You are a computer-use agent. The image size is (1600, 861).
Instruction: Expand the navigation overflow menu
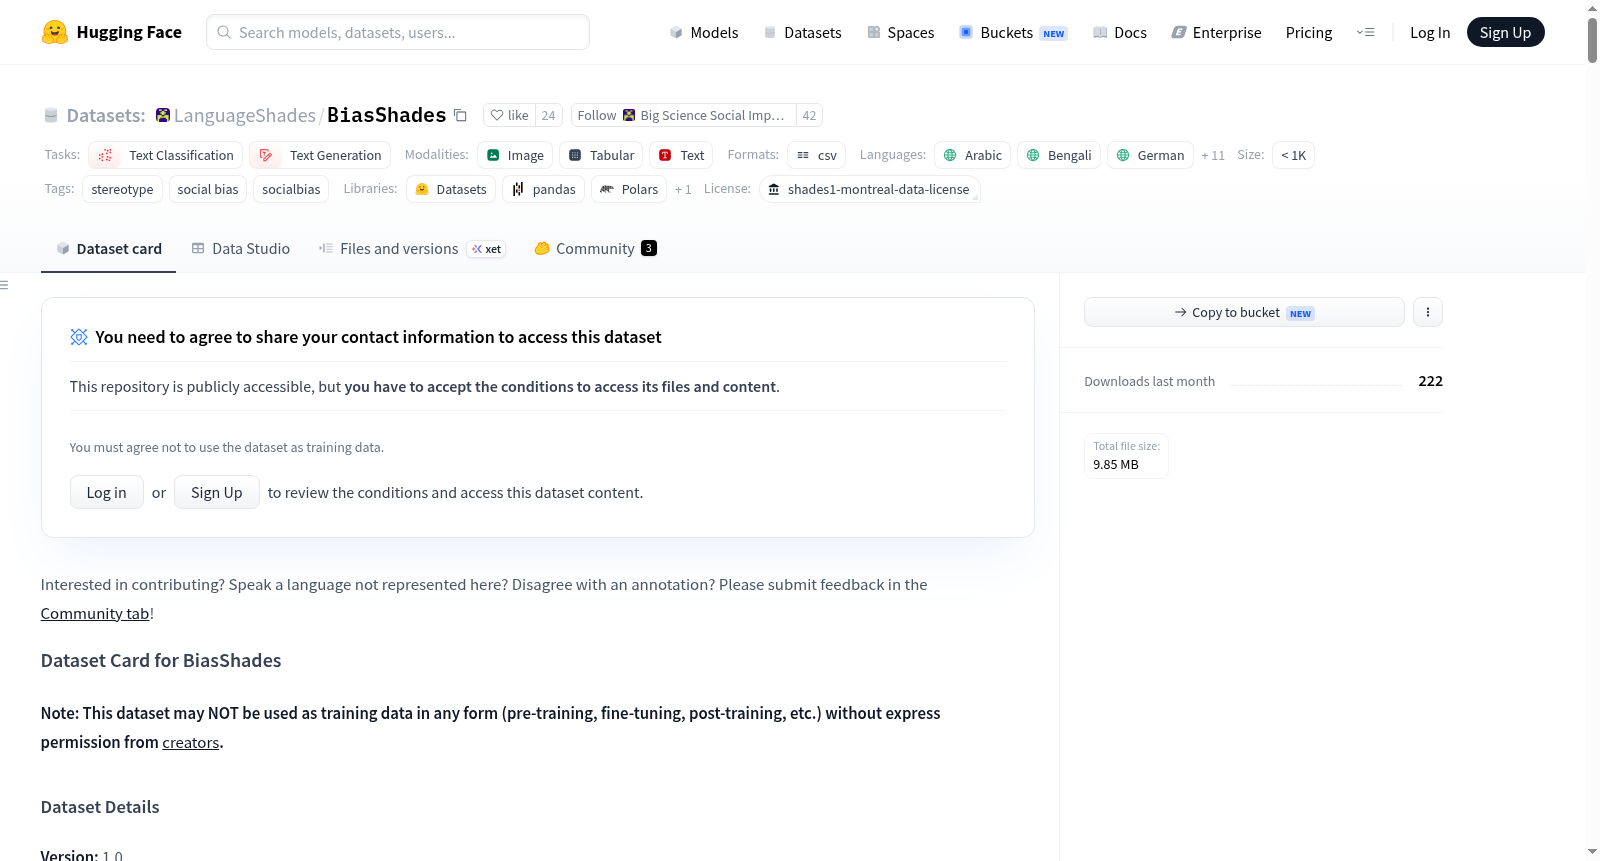click(x=1365, y=32)
